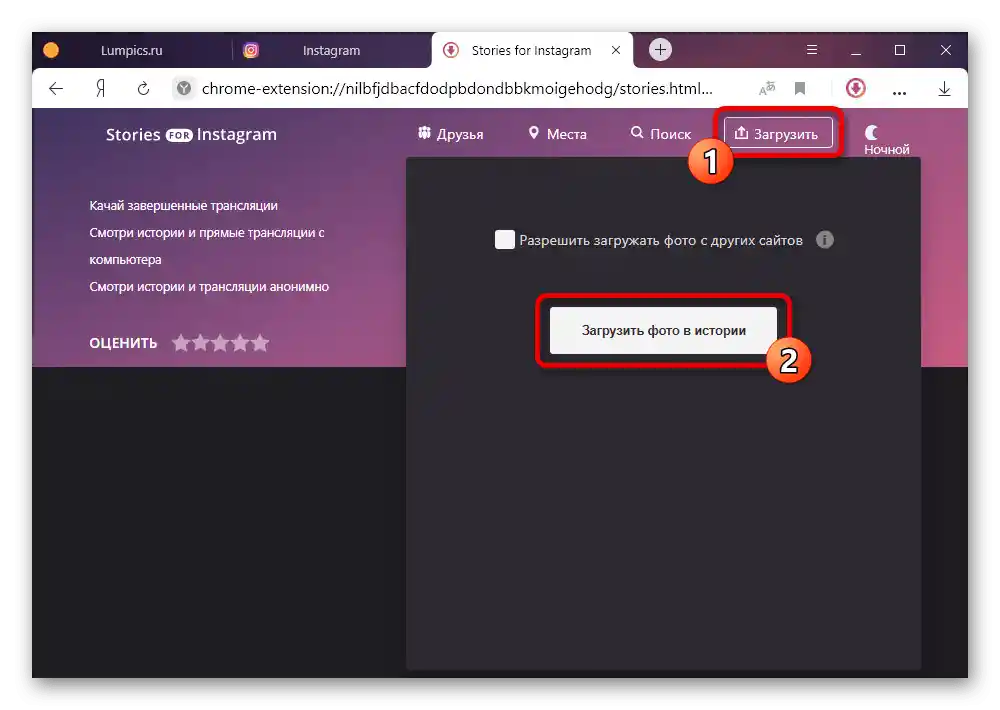Open a new tab with the plus button
Viewport: 1000px width, 710px height.
click(660, 50)
